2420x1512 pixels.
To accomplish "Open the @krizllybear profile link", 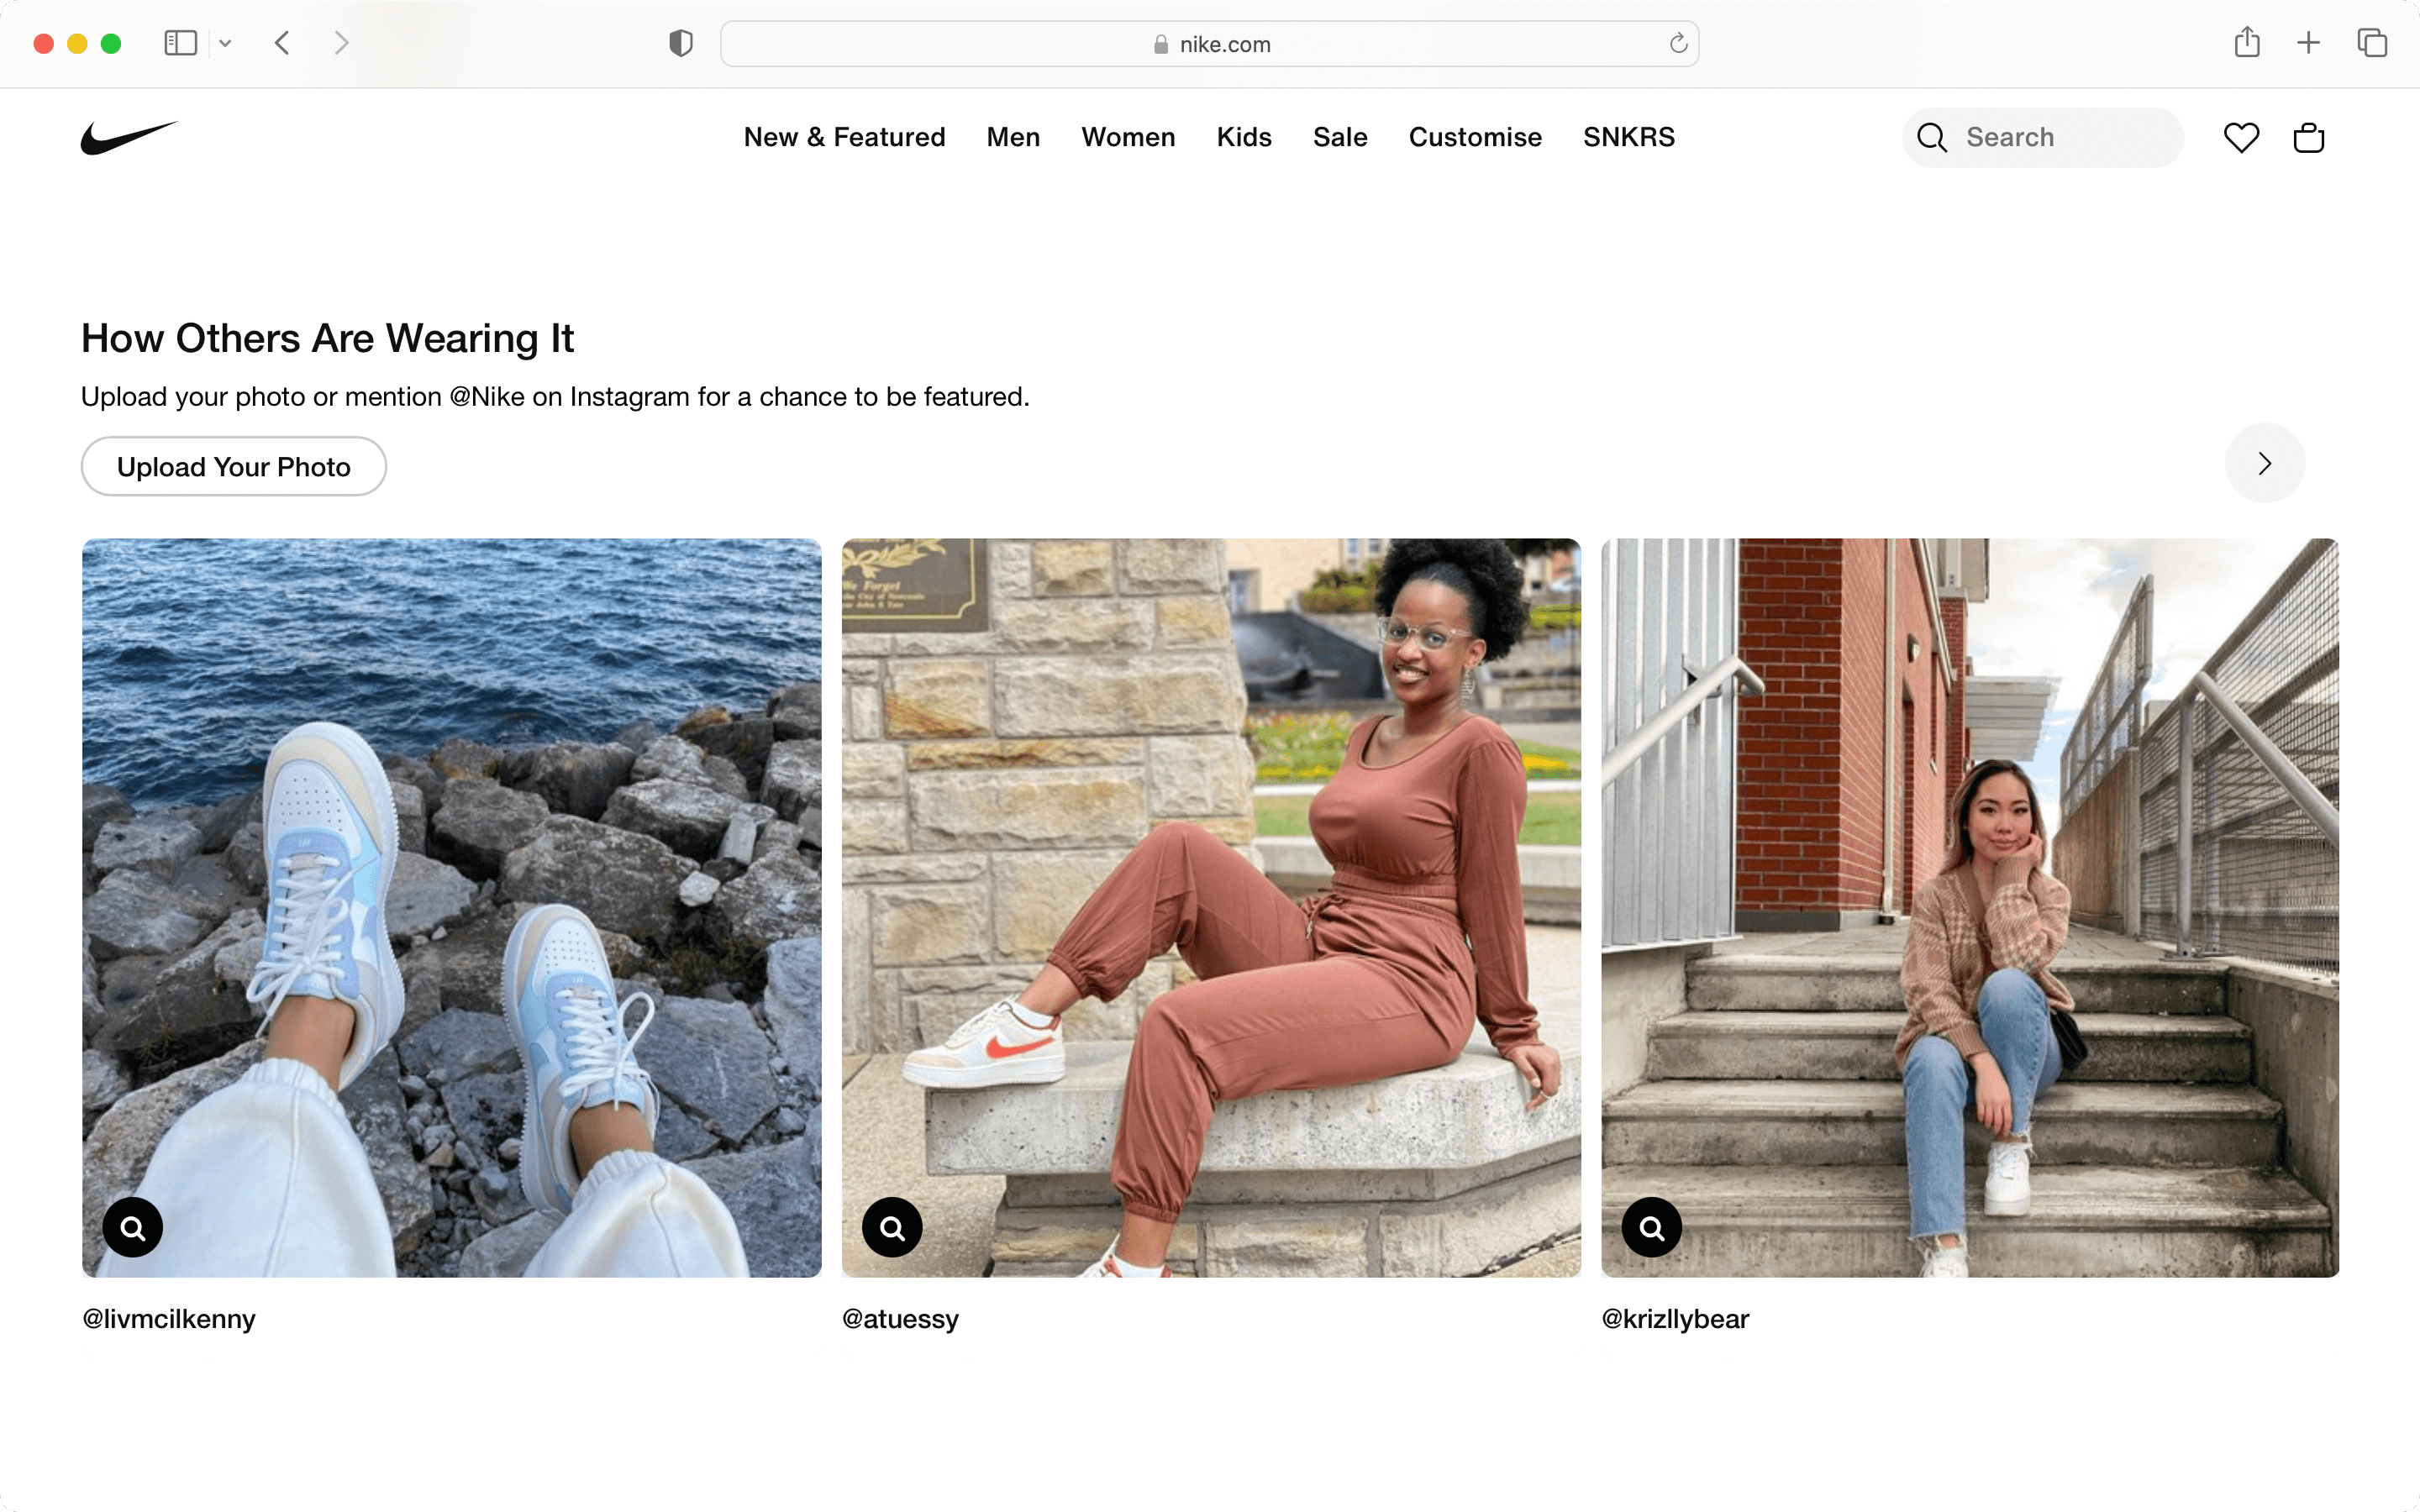I will coord(1675,1319).
